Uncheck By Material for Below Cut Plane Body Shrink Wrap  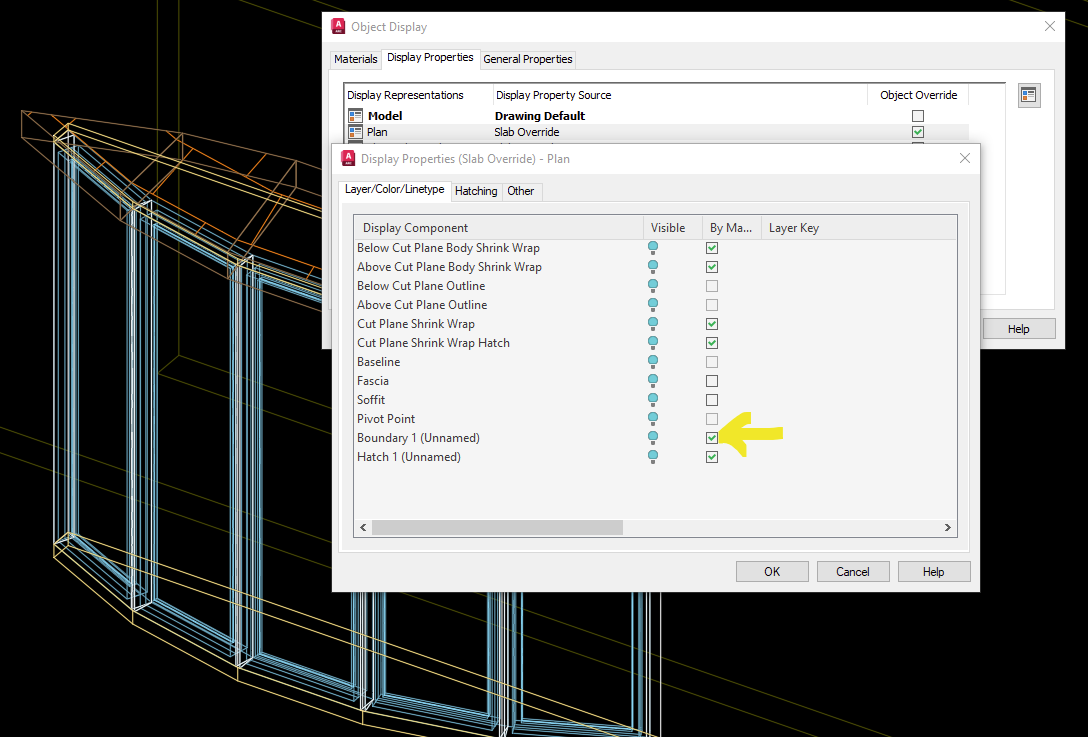tap(711, 247)
